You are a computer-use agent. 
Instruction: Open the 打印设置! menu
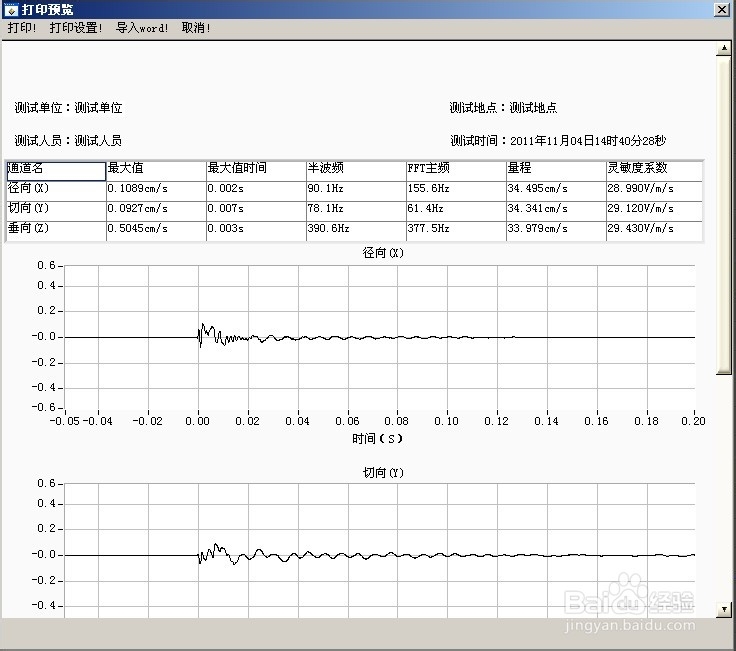coord(76,28)
